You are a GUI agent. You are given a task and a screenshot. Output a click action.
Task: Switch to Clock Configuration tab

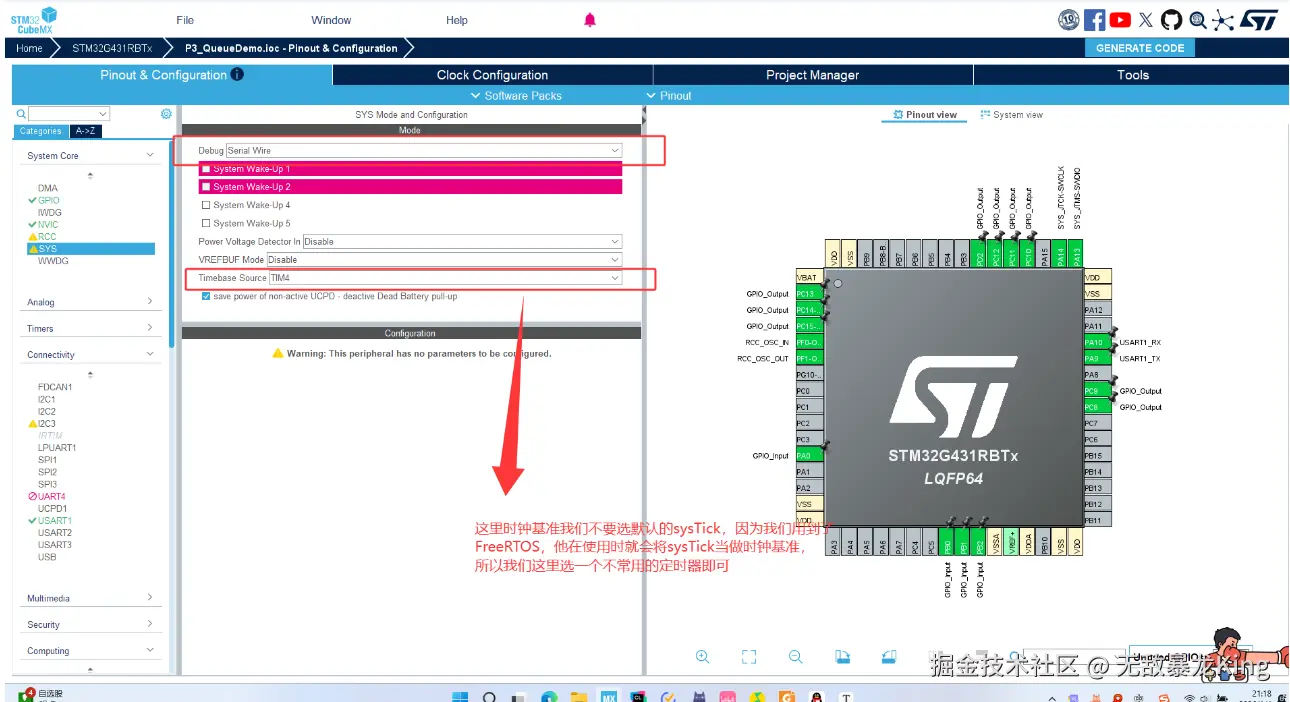tap(492, 75)
